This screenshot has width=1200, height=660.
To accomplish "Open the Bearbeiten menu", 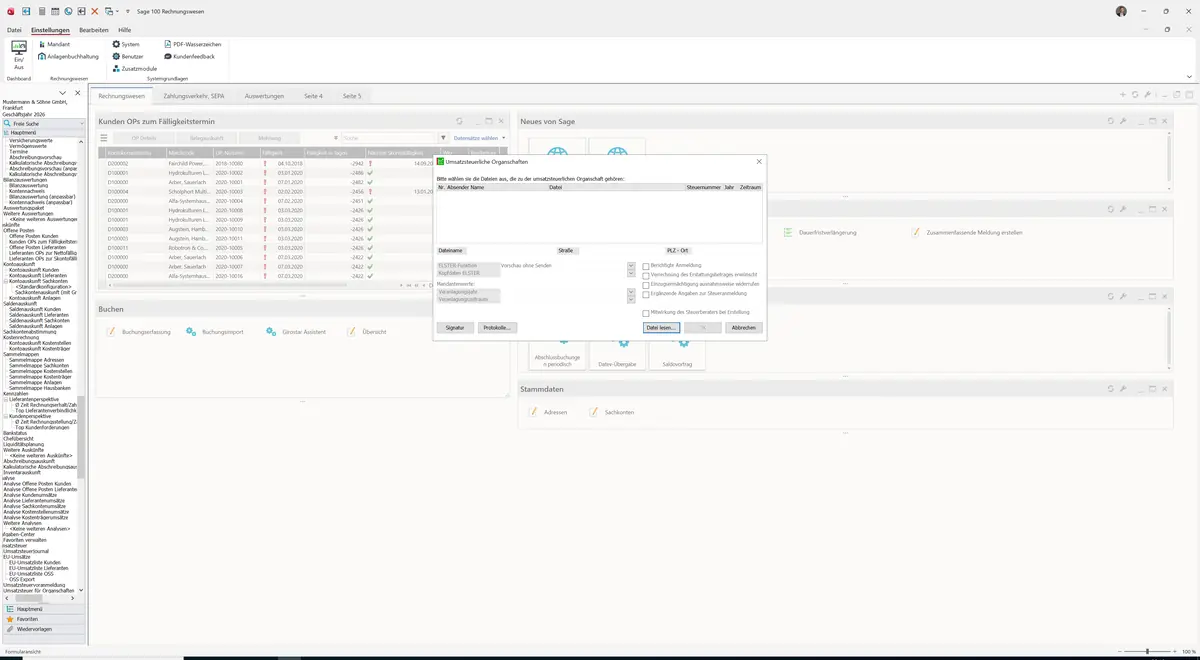I will click(94, 30).
